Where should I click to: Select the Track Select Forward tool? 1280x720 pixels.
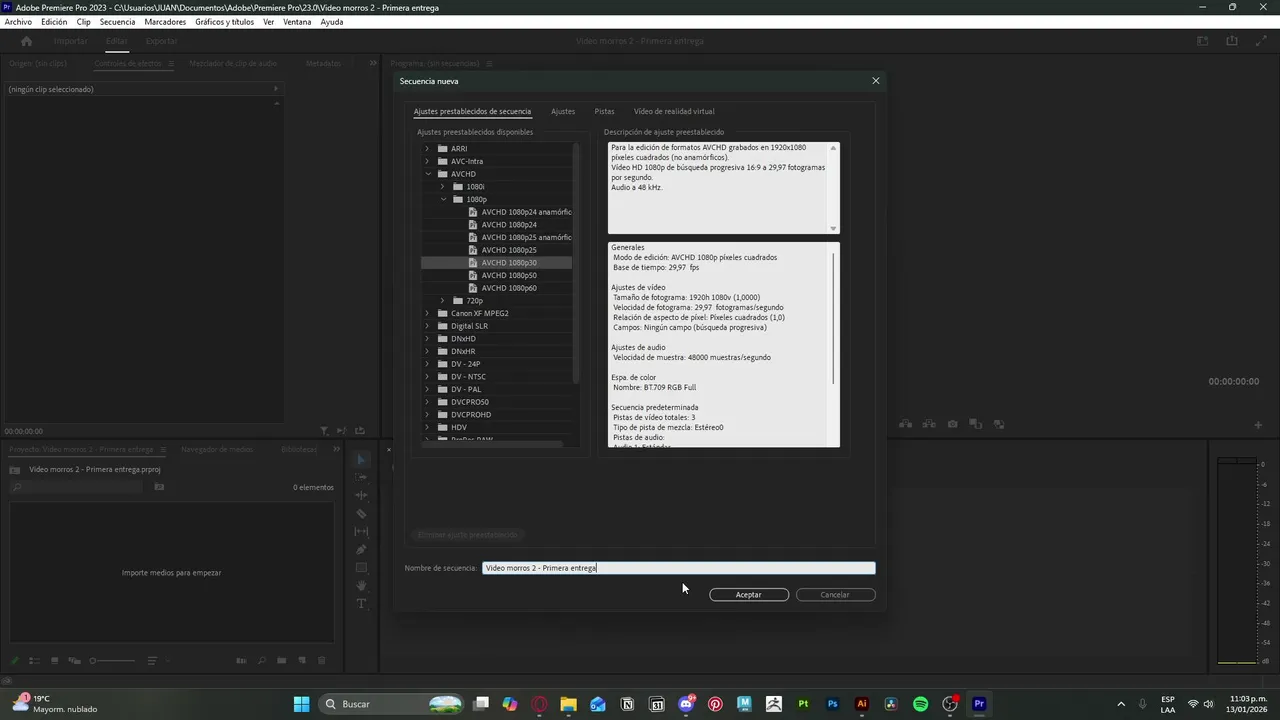coord(362,477)
